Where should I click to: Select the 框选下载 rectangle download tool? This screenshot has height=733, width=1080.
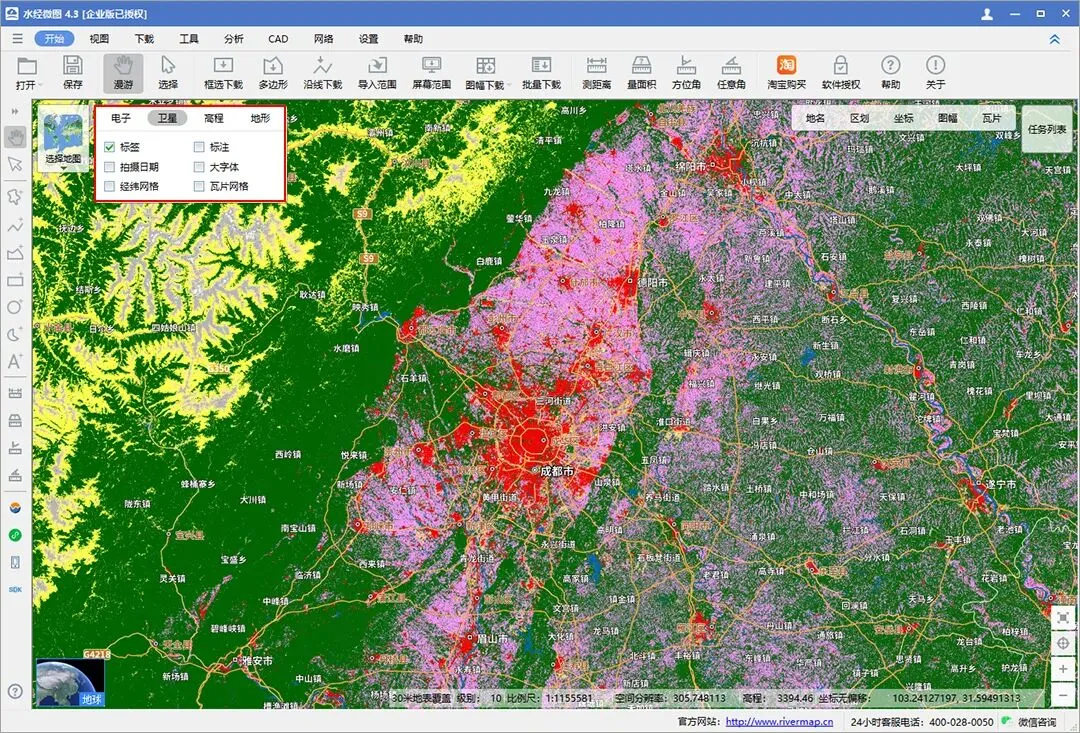click(223, 73)
